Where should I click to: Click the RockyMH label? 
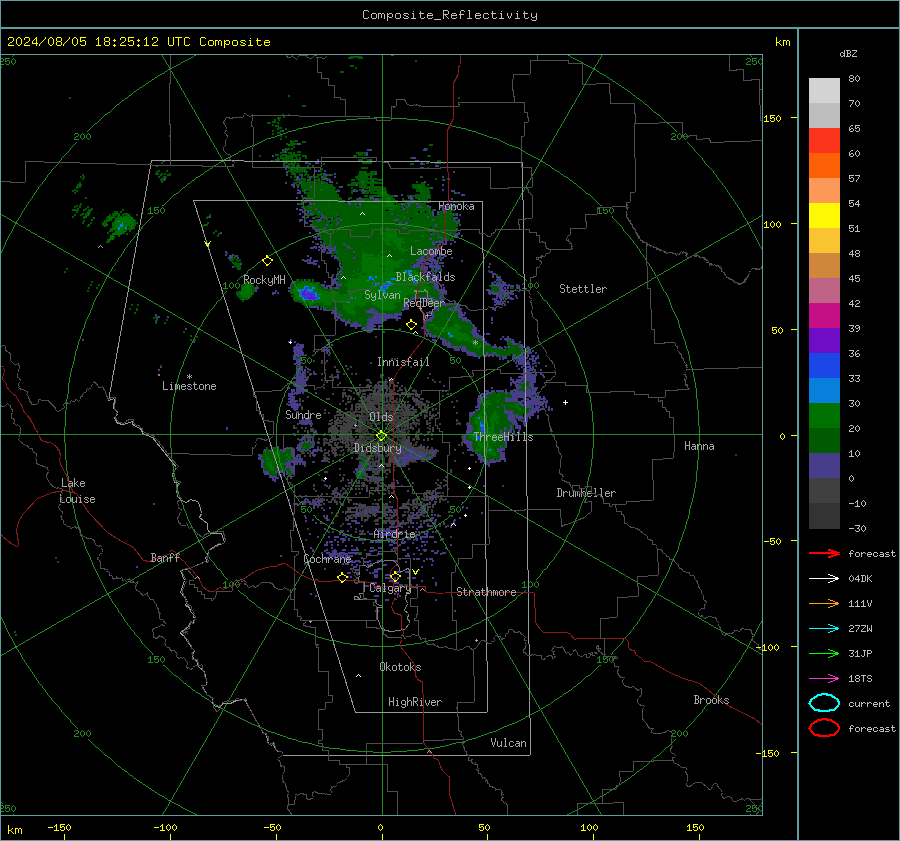[x=264, y=280]
